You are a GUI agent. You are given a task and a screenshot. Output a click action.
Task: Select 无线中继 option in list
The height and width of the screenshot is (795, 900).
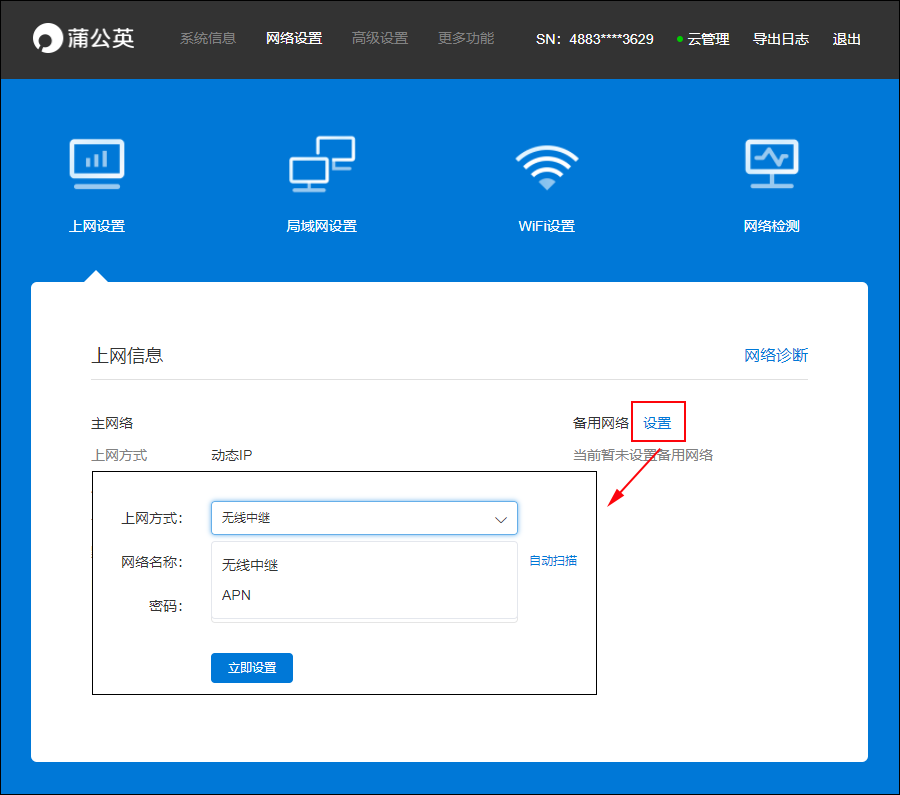[x=364, y=565]
